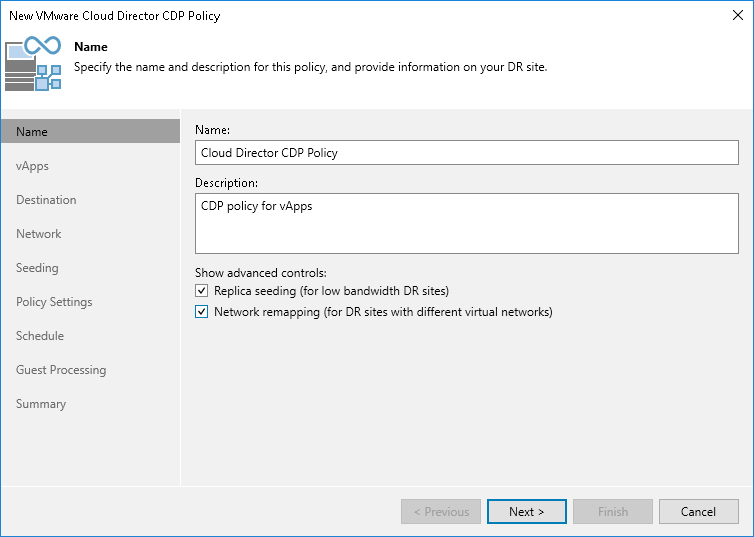The width and height of the screenshot is (754, 537).
Task: Click inside the Description text area
Action: (466, 224)
